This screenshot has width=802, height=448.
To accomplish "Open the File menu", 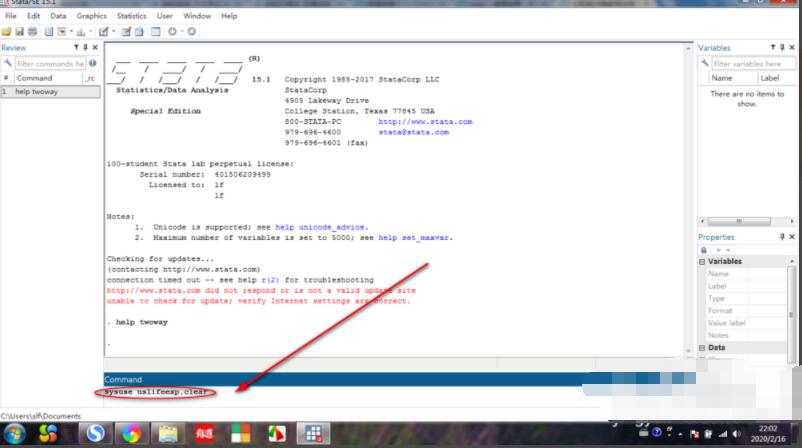I will click(11, 16).
